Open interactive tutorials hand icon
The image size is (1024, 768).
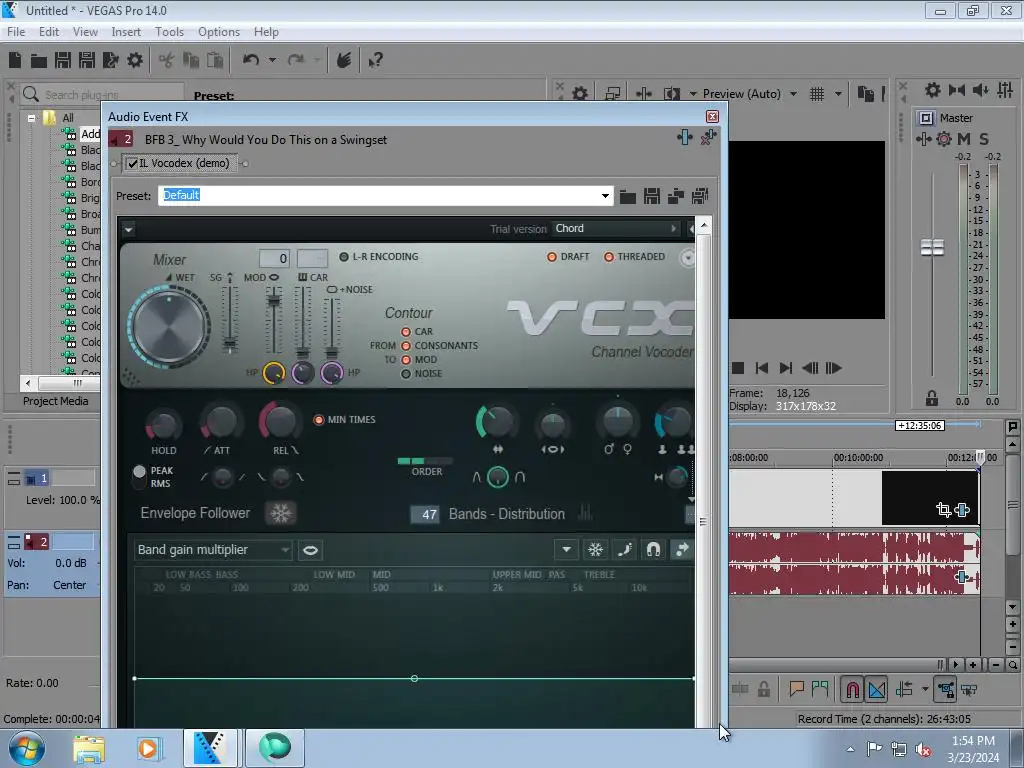344,60
